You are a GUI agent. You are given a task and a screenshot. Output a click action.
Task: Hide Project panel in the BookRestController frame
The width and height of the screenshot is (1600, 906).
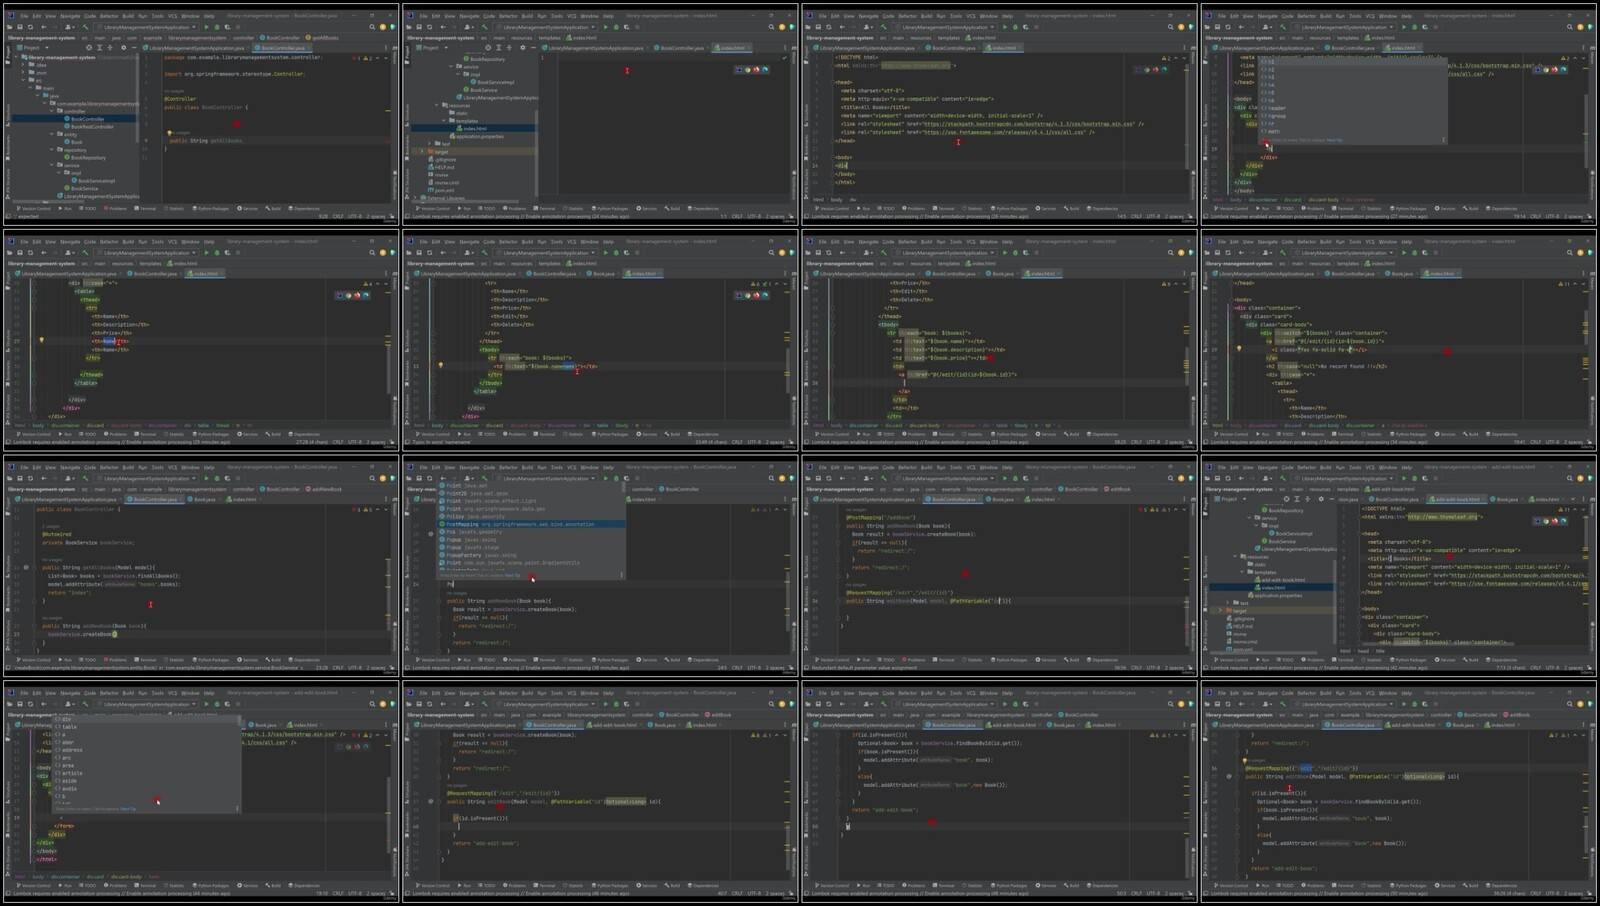132,47
